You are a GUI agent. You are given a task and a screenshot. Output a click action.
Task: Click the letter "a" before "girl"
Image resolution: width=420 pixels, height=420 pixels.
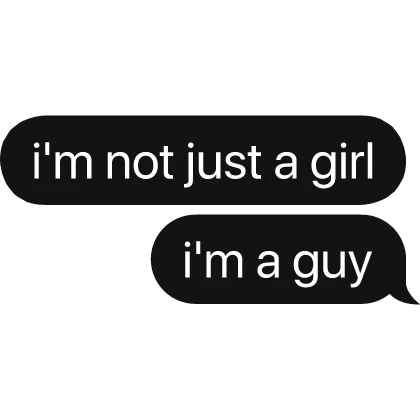(x=286, y=165)
